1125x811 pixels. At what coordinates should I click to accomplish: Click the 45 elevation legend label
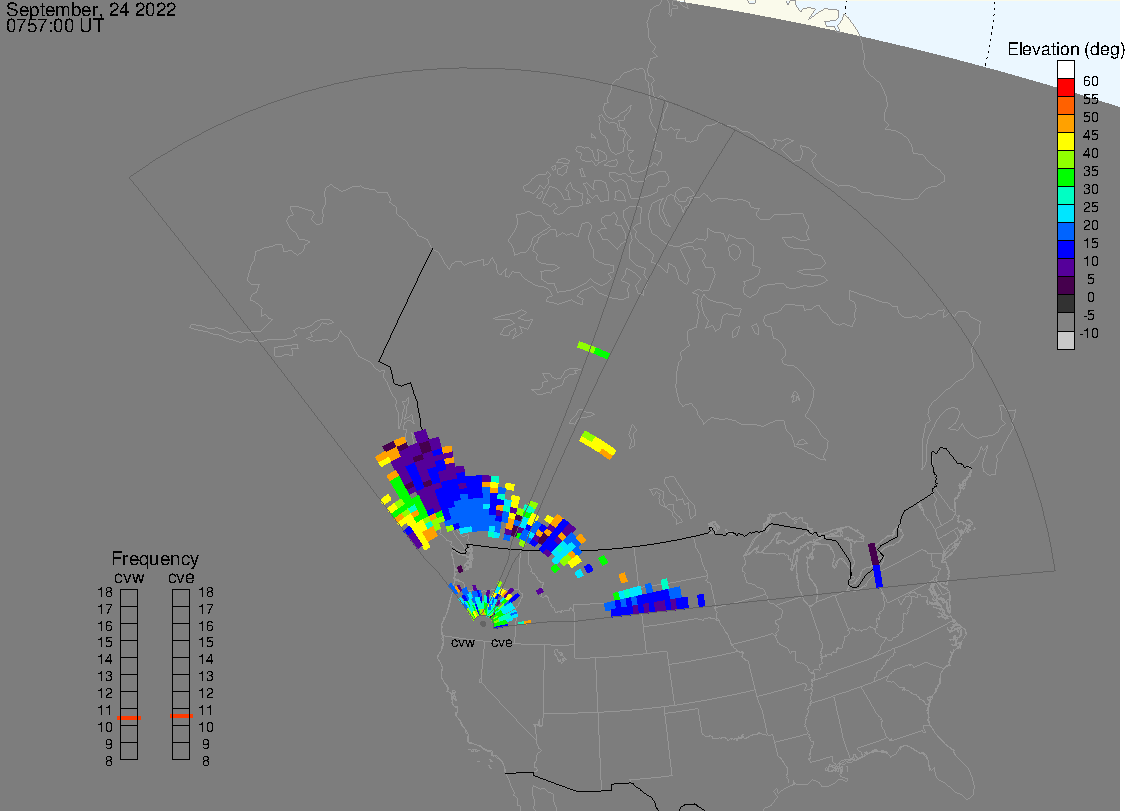coord(1091,135)
